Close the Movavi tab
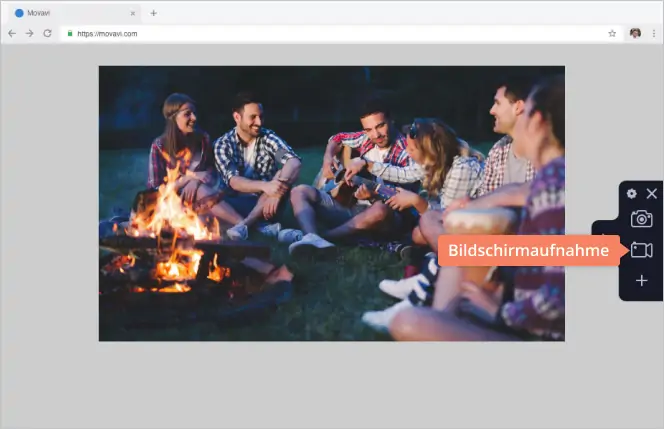664x429 pixels. click(133, 14)
